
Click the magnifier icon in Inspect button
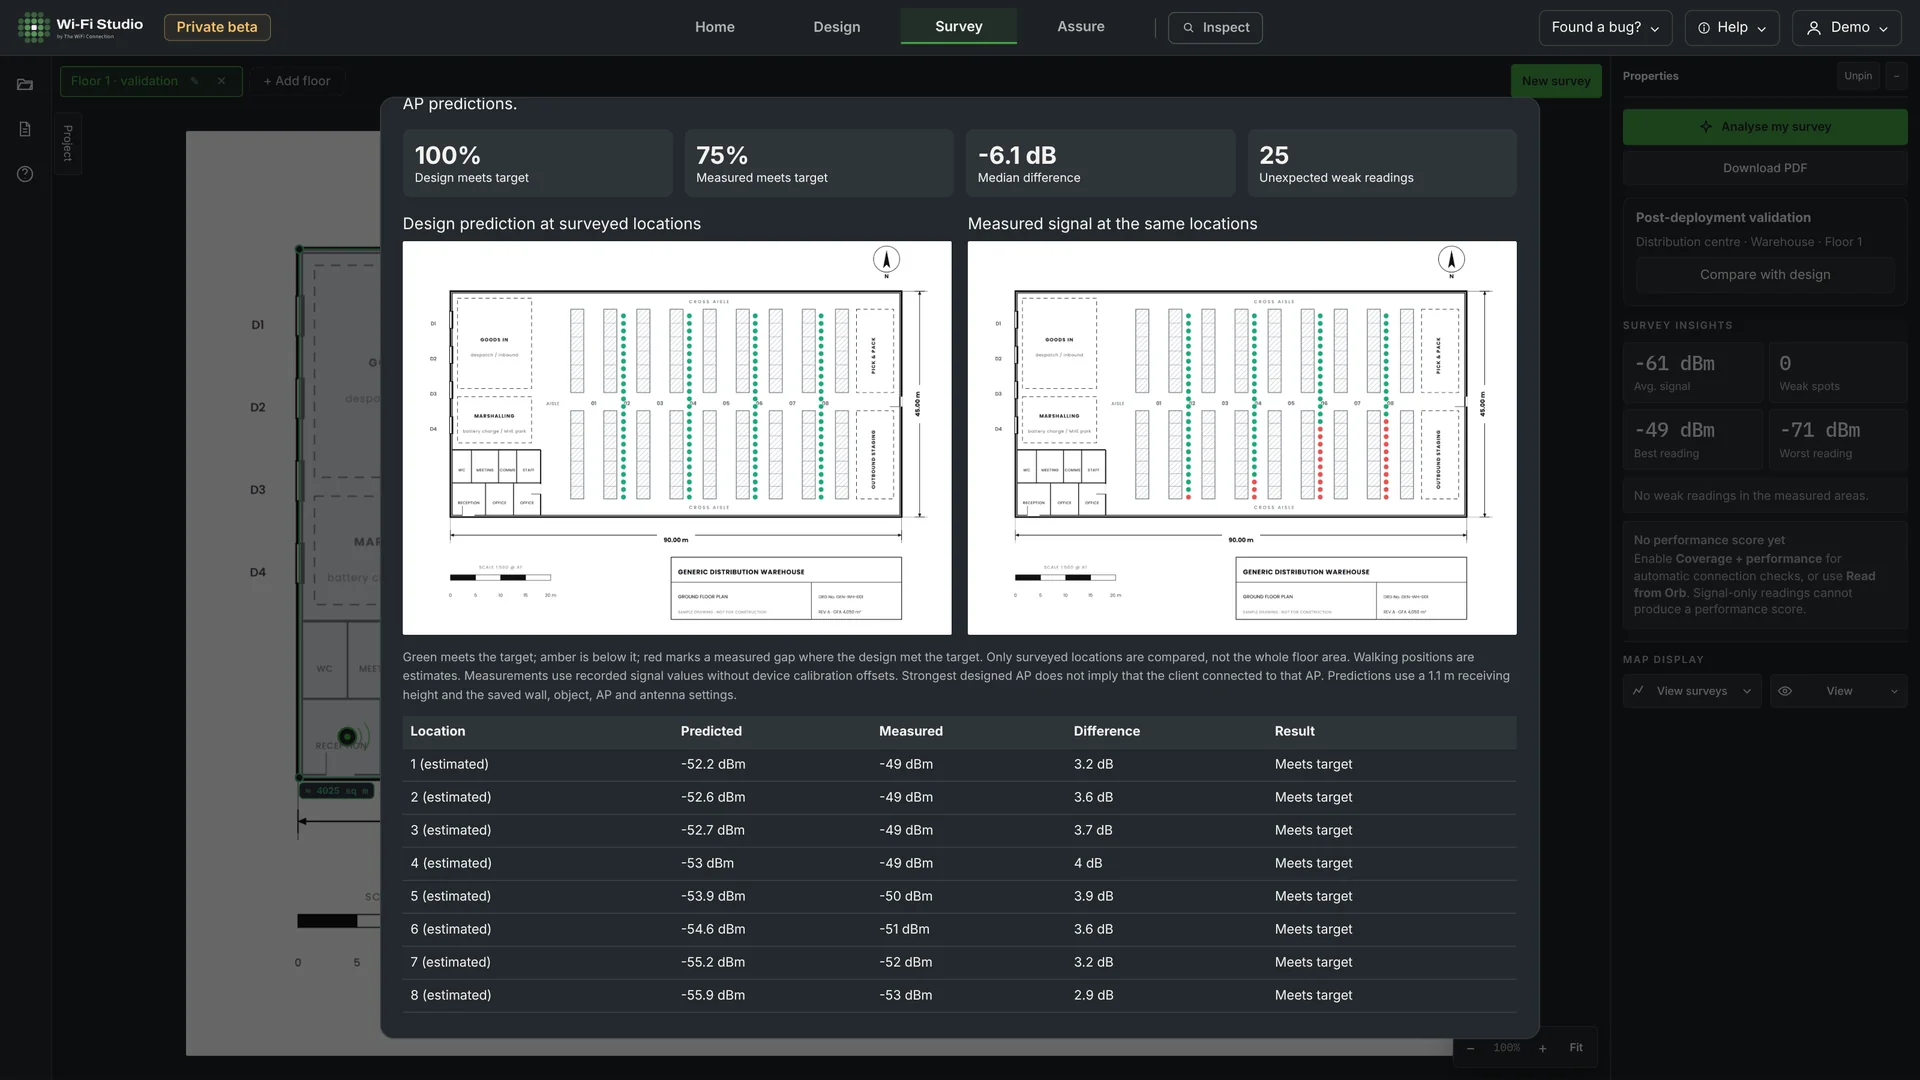pyautogui.click(x=1188, y=28)
